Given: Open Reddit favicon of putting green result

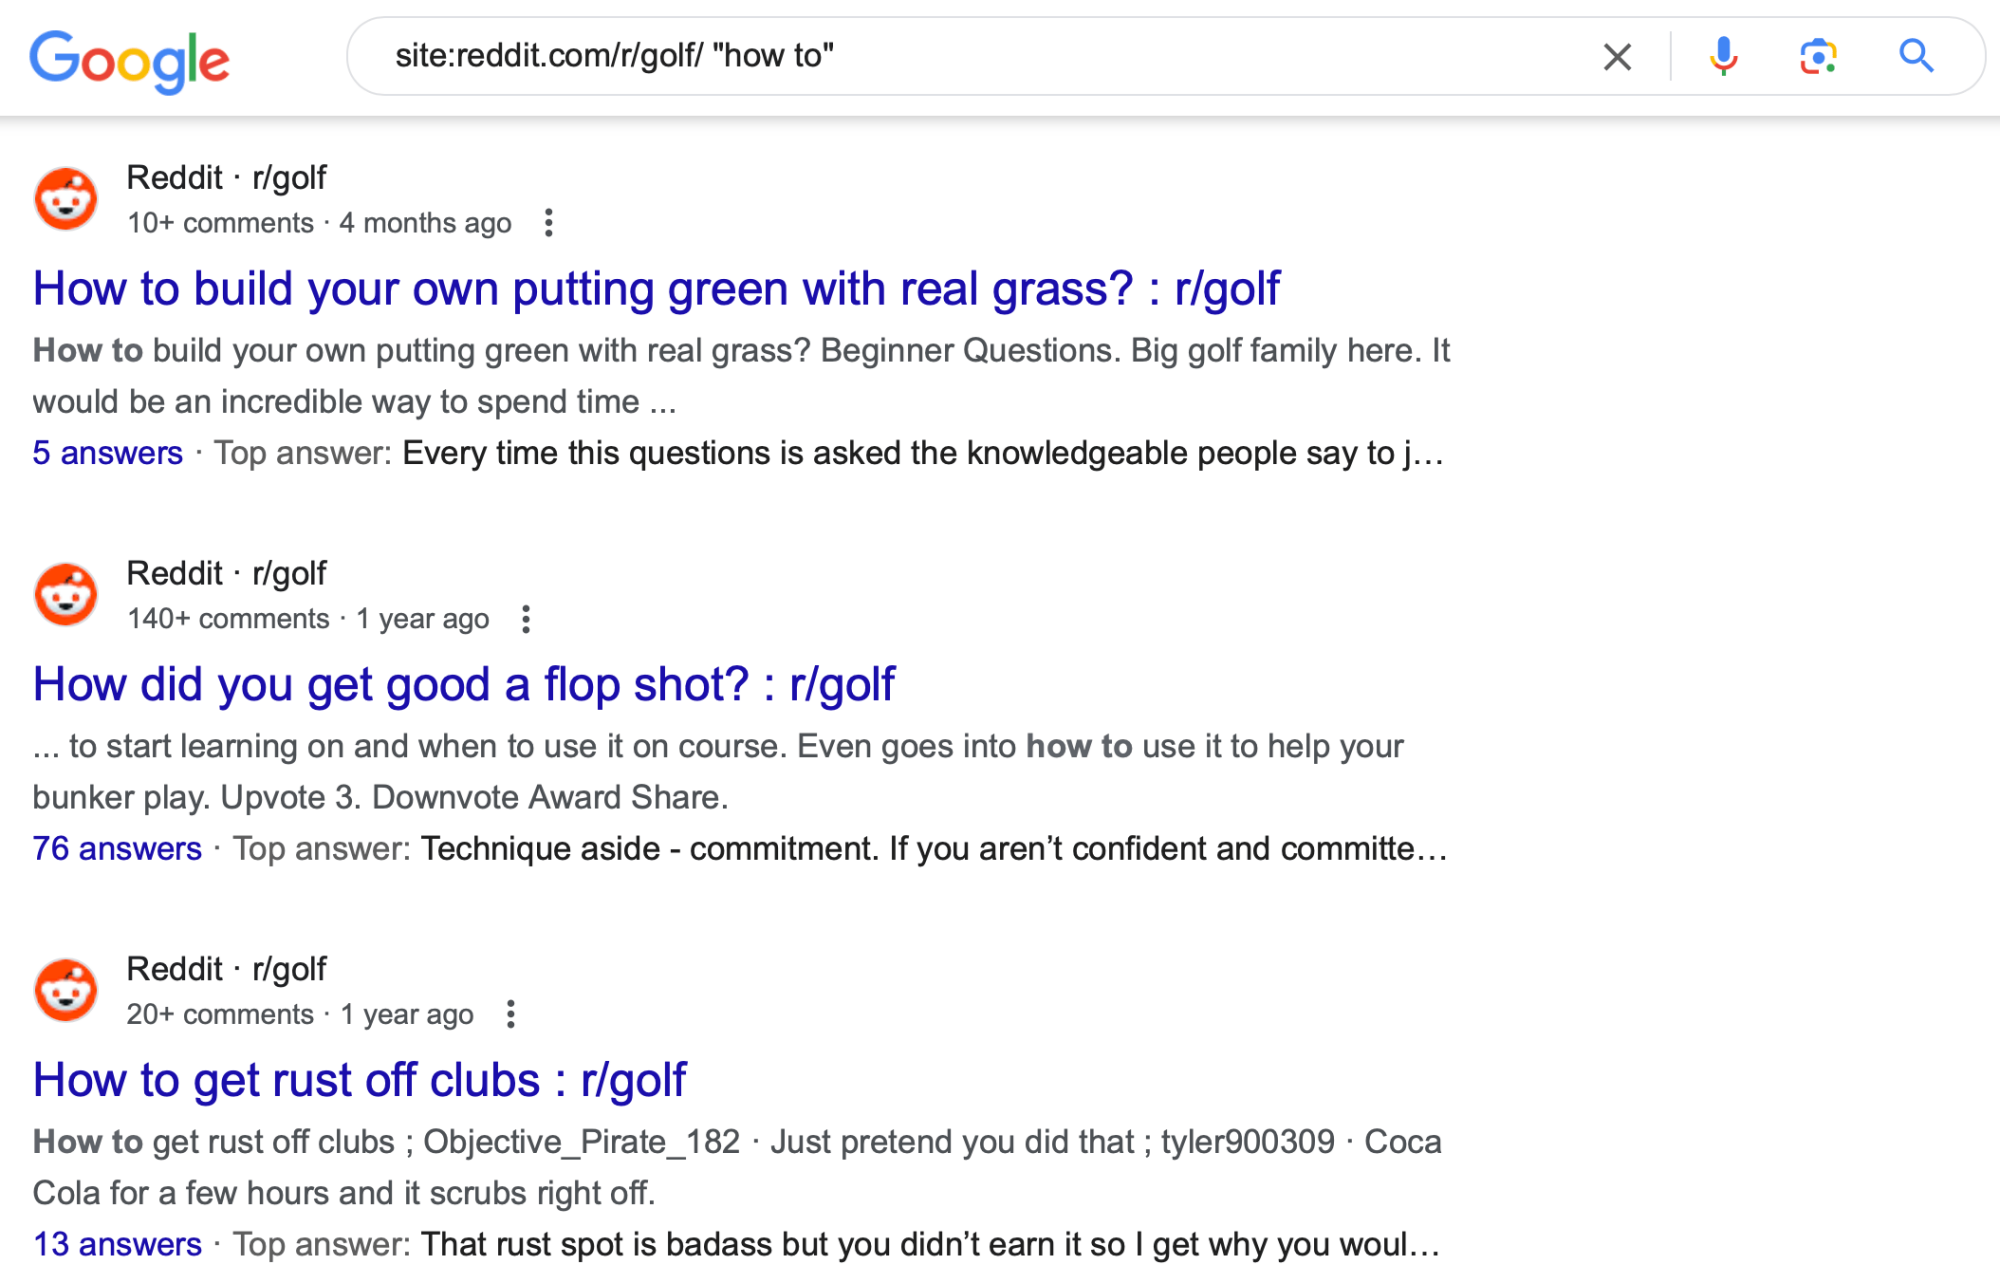Looking at the screenshot, I should (x=66, y=198).
